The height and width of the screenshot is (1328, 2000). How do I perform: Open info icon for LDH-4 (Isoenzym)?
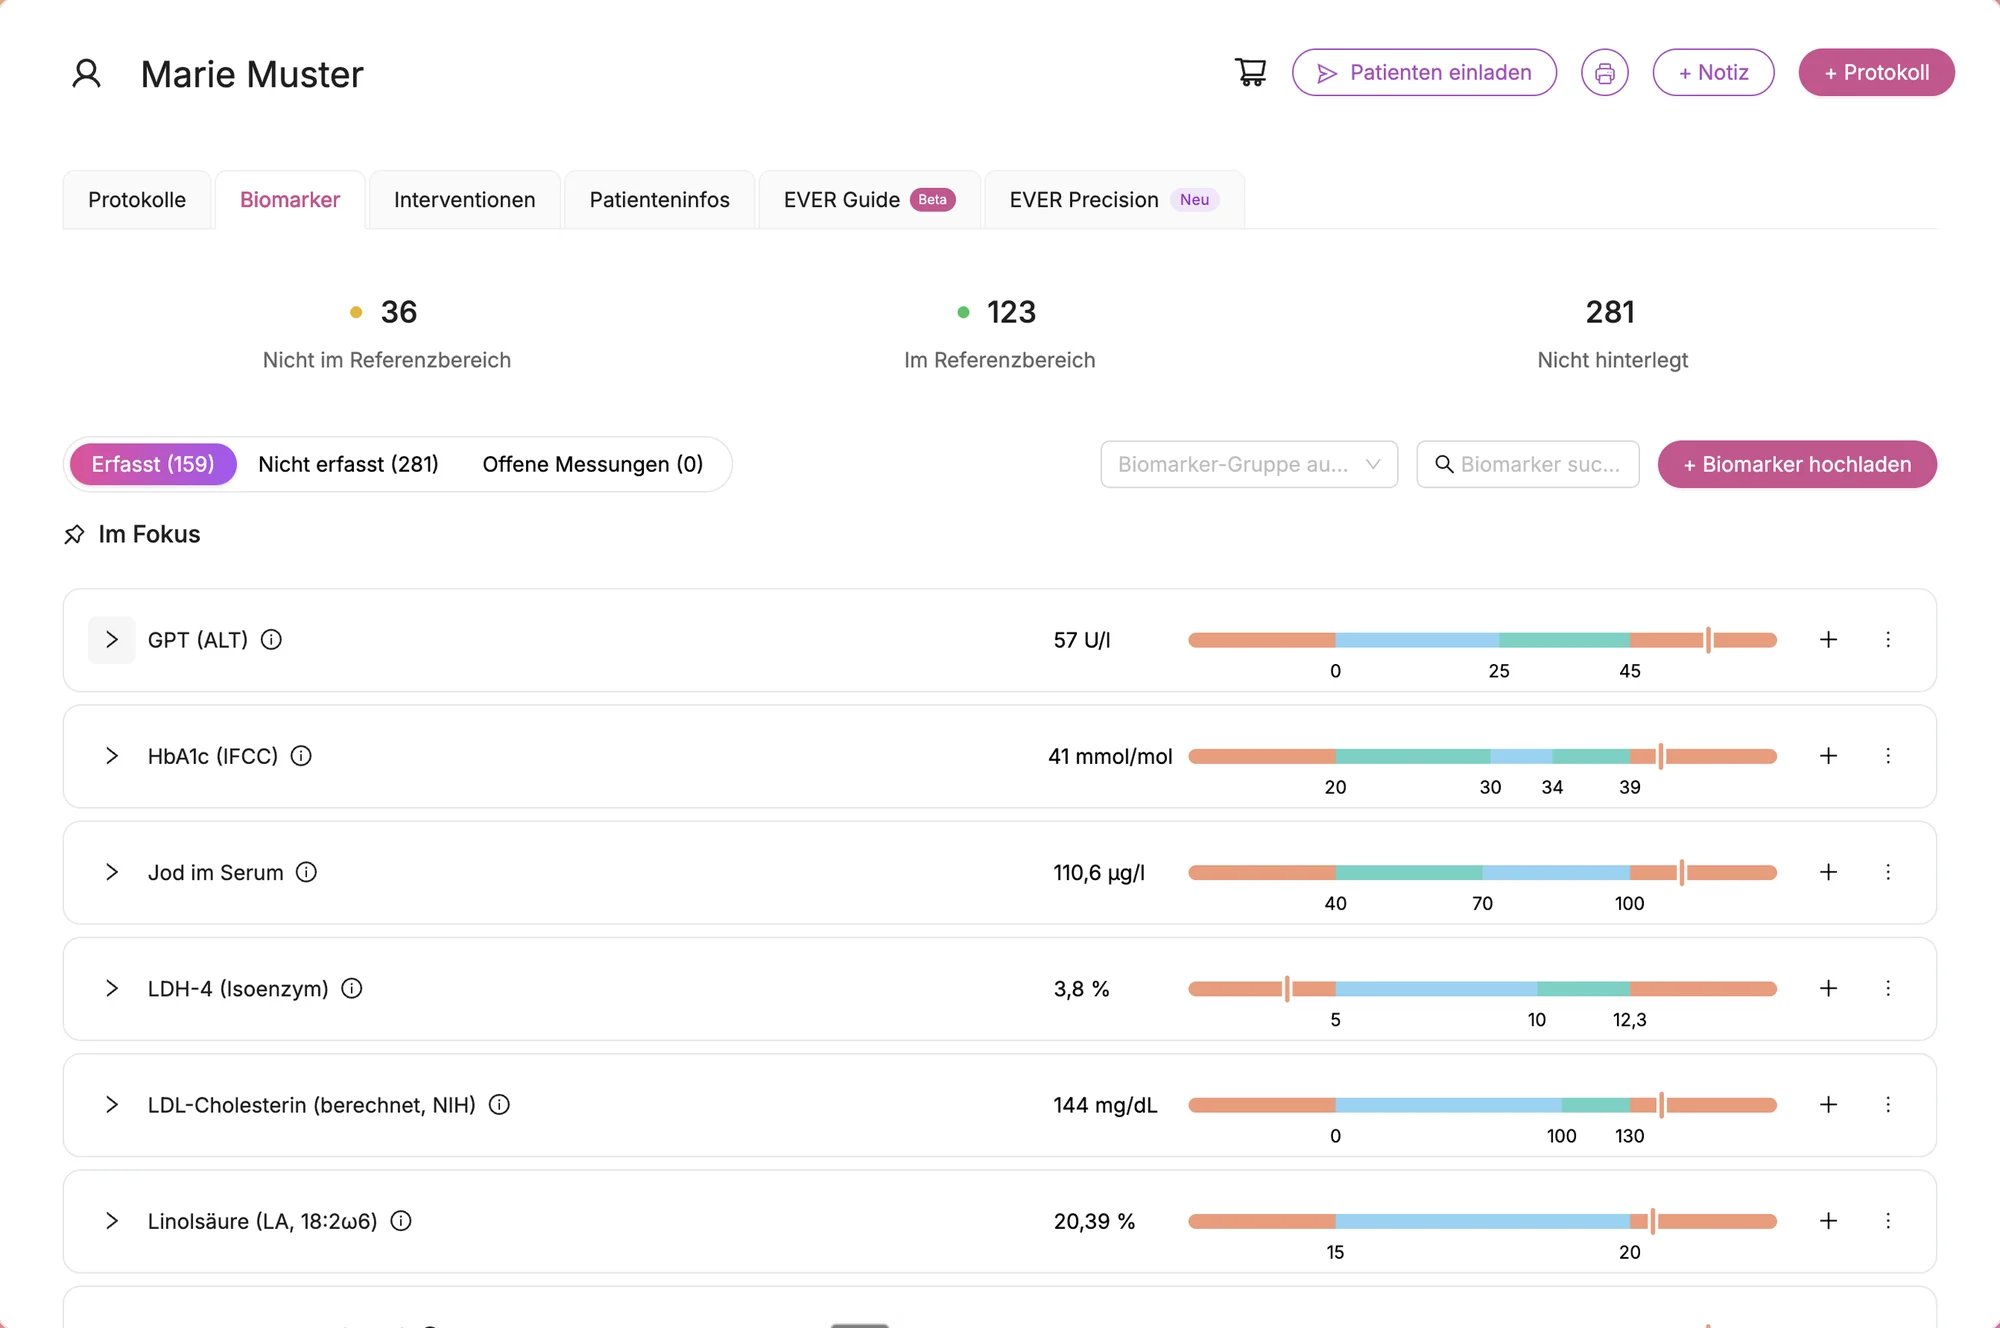[352, 988]
